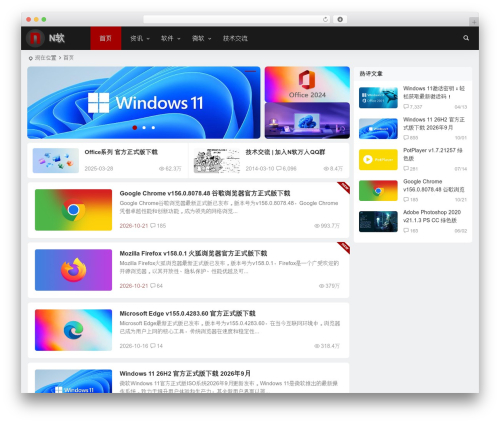The width and height of the screenshot is (500, 423).
Task: Click the purple Windows desktop banner image
Action: tap(307, 120)
